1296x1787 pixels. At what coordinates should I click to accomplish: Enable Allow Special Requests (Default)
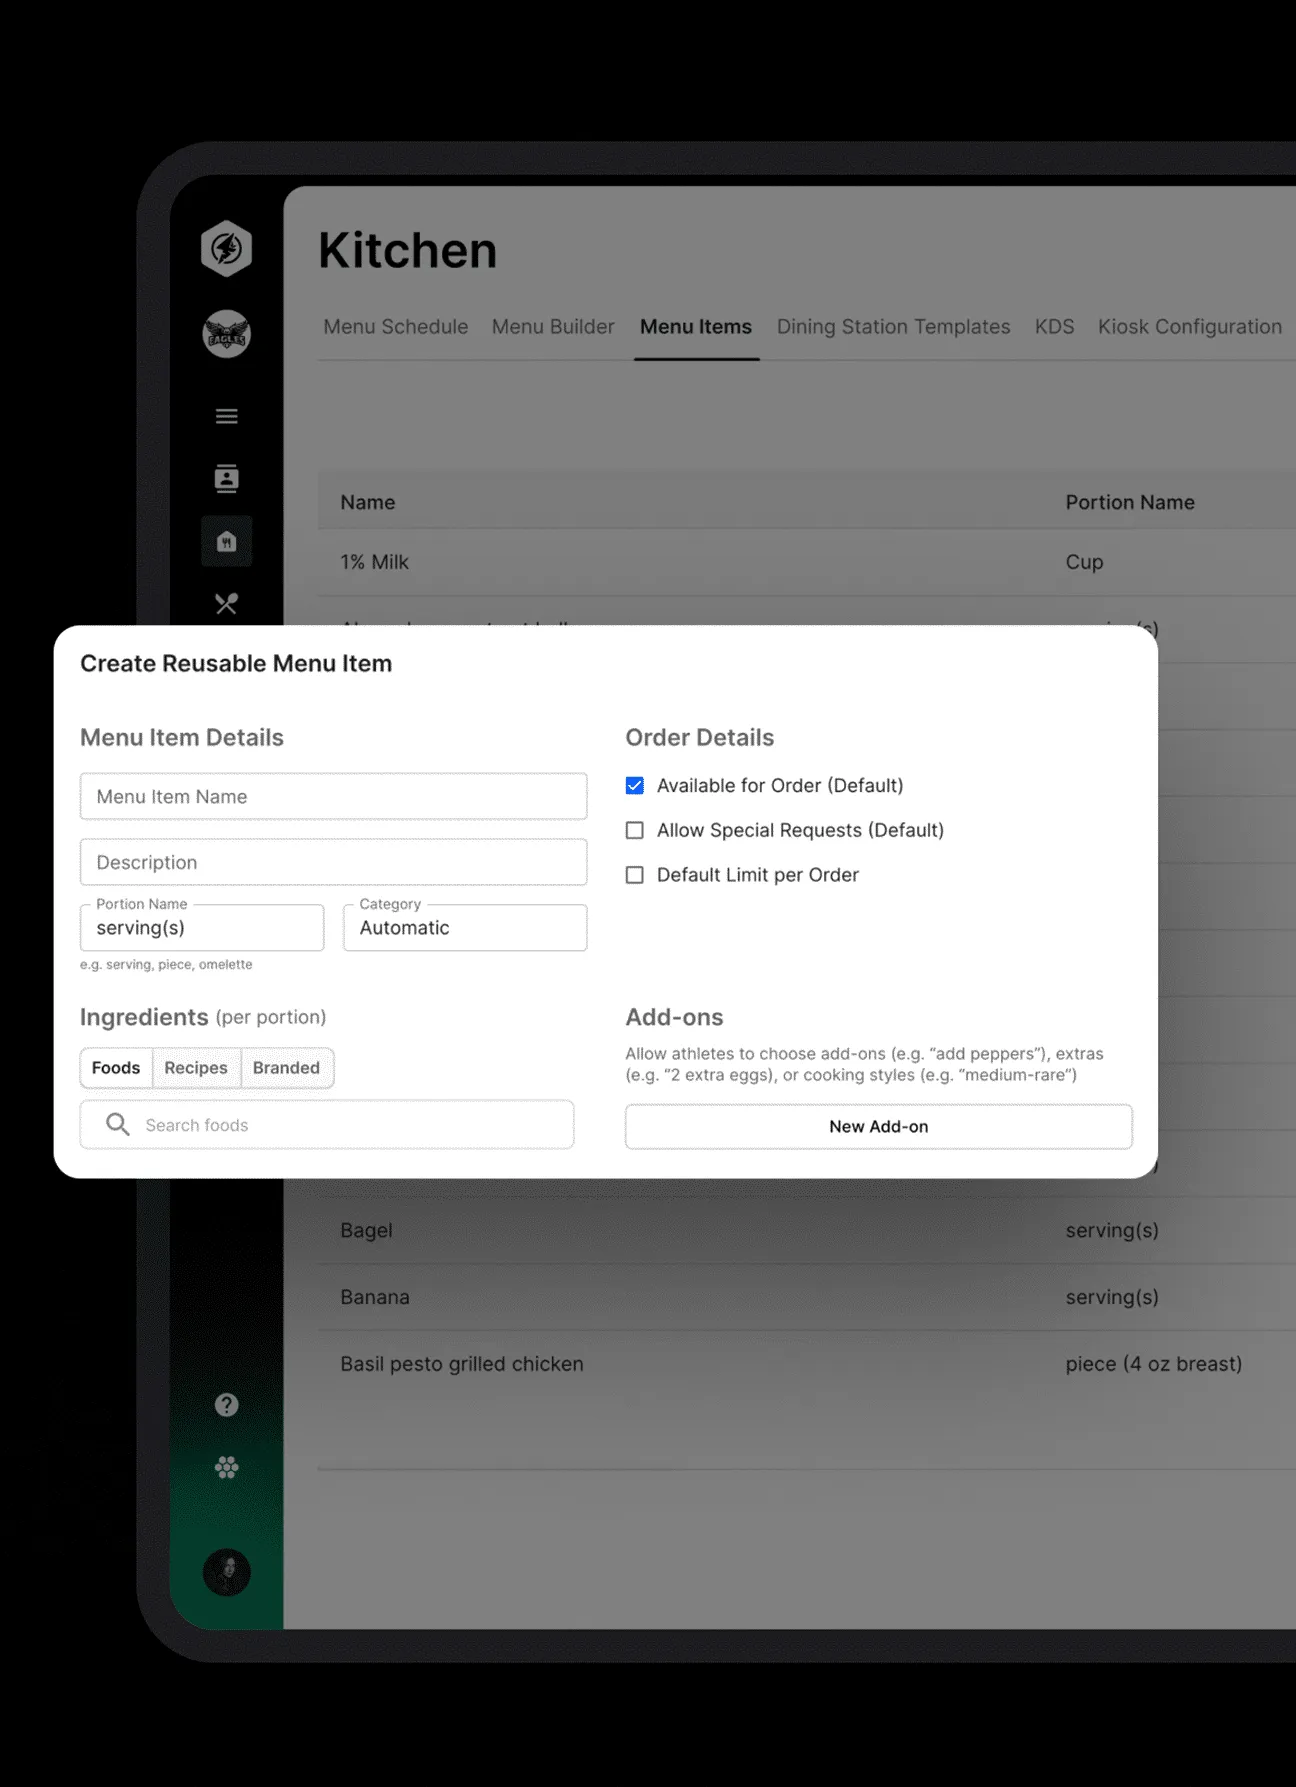[635, 830]
